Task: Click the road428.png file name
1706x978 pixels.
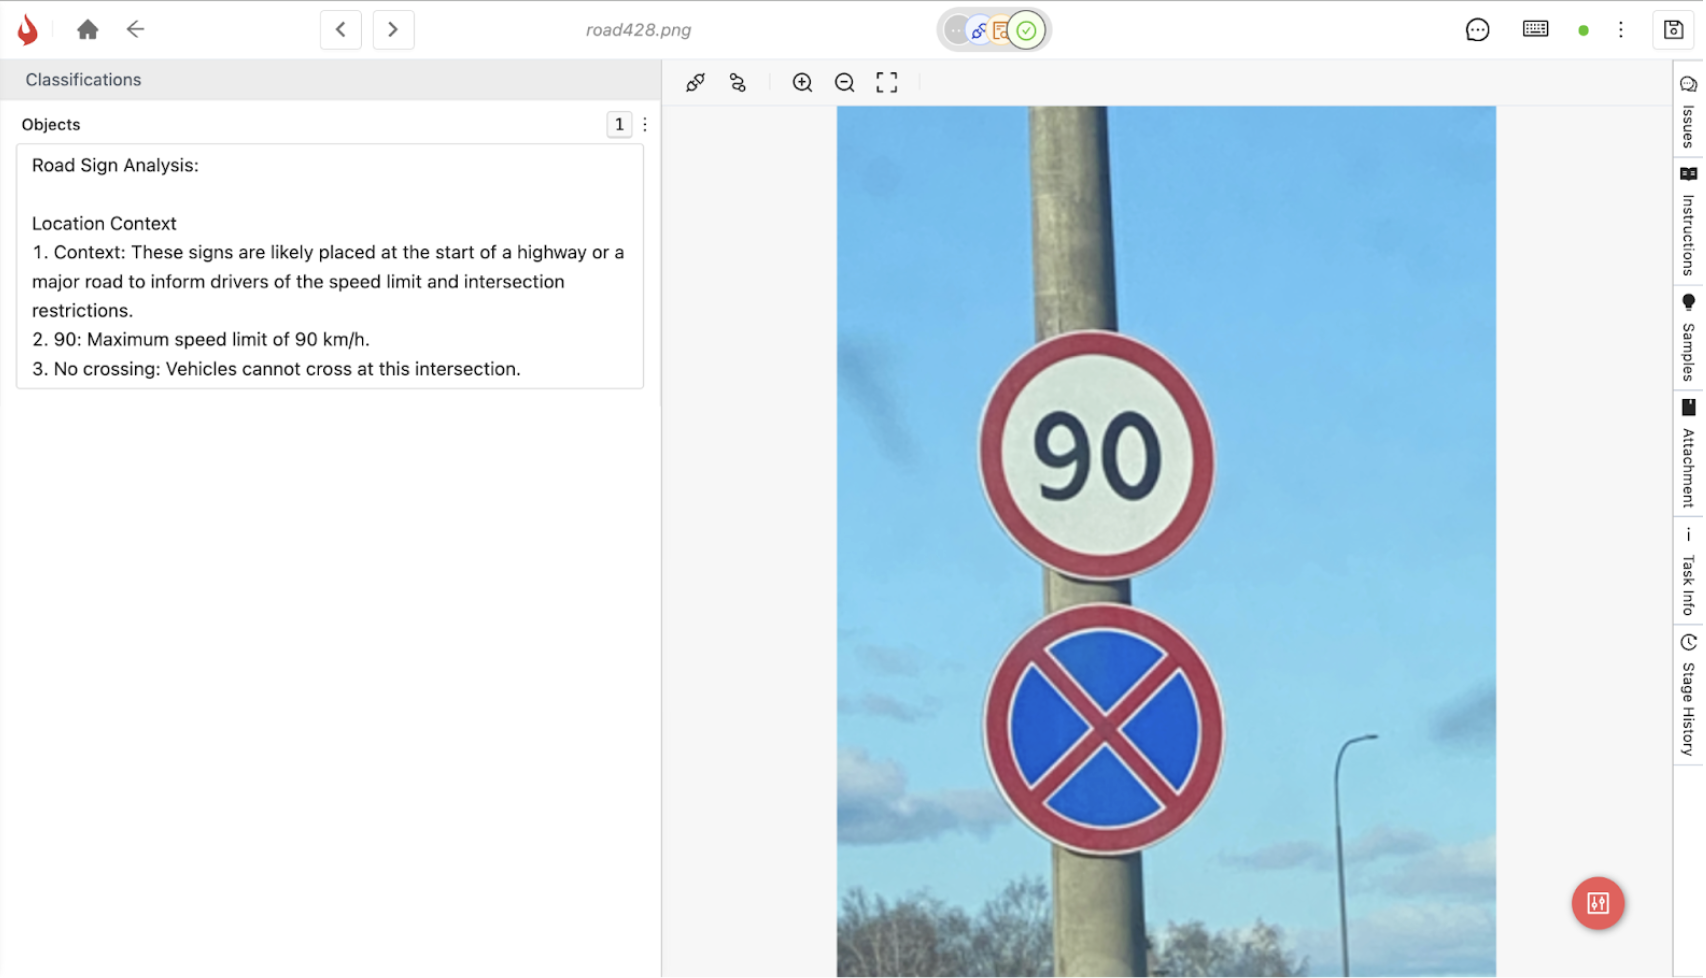Action: (x=638, y=30)
